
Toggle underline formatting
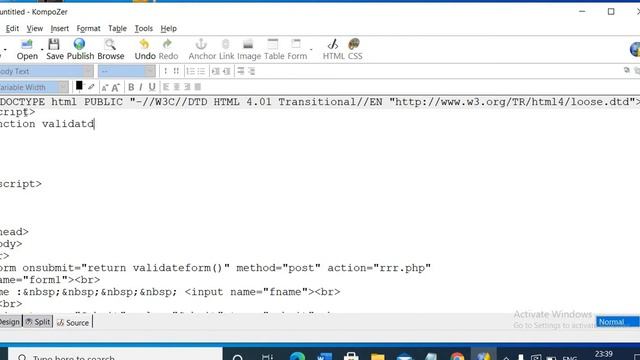(152, 87)
